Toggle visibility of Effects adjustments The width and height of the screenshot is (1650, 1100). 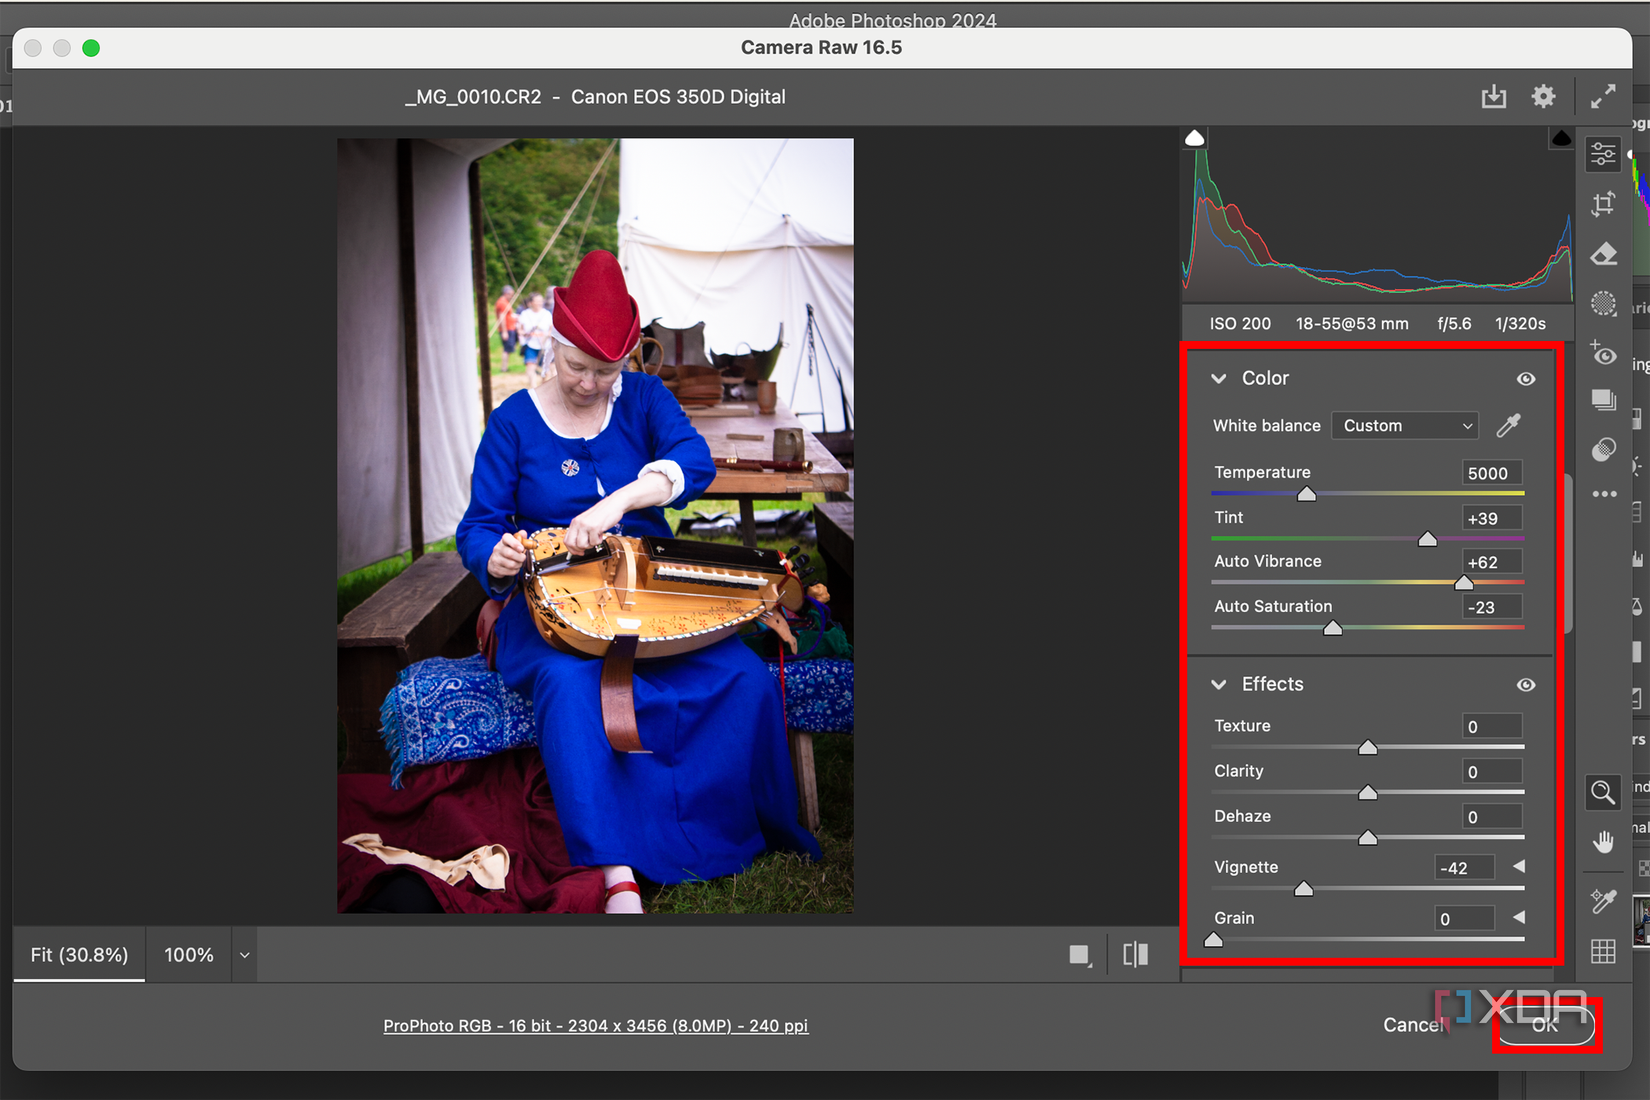(1525, 684)
